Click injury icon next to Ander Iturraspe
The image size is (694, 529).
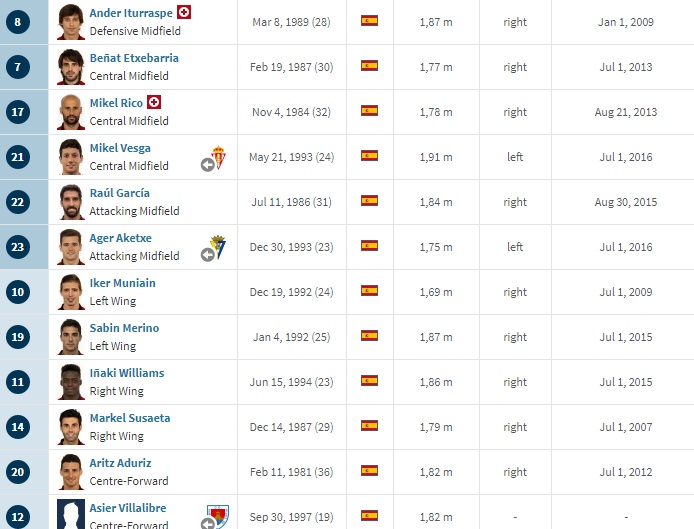click(184, 12)
